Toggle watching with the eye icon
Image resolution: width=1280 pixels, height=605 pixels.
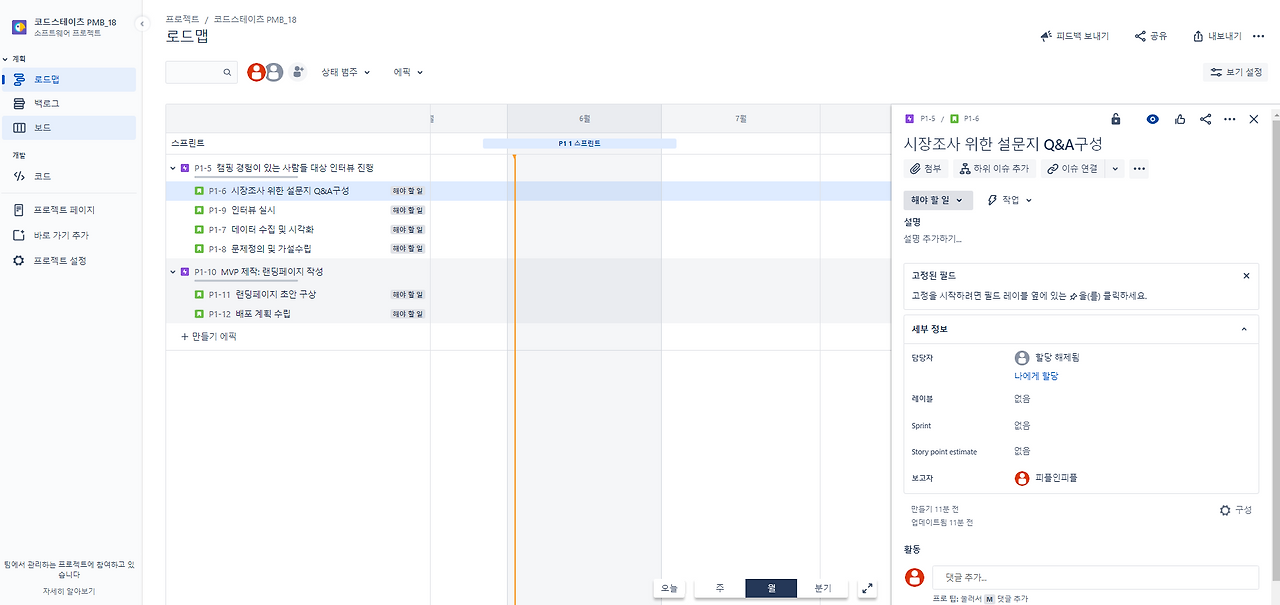[1152, 119]
